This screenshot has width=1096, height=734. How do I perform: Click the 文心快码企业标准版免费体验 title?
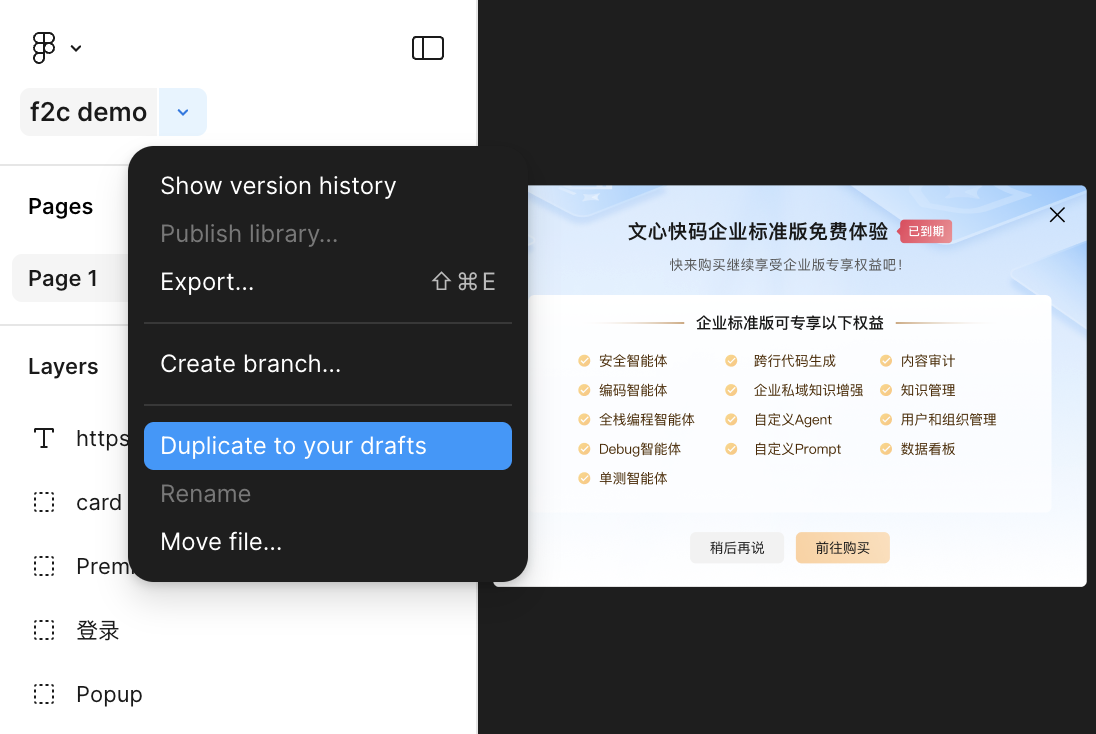point(758,231)
